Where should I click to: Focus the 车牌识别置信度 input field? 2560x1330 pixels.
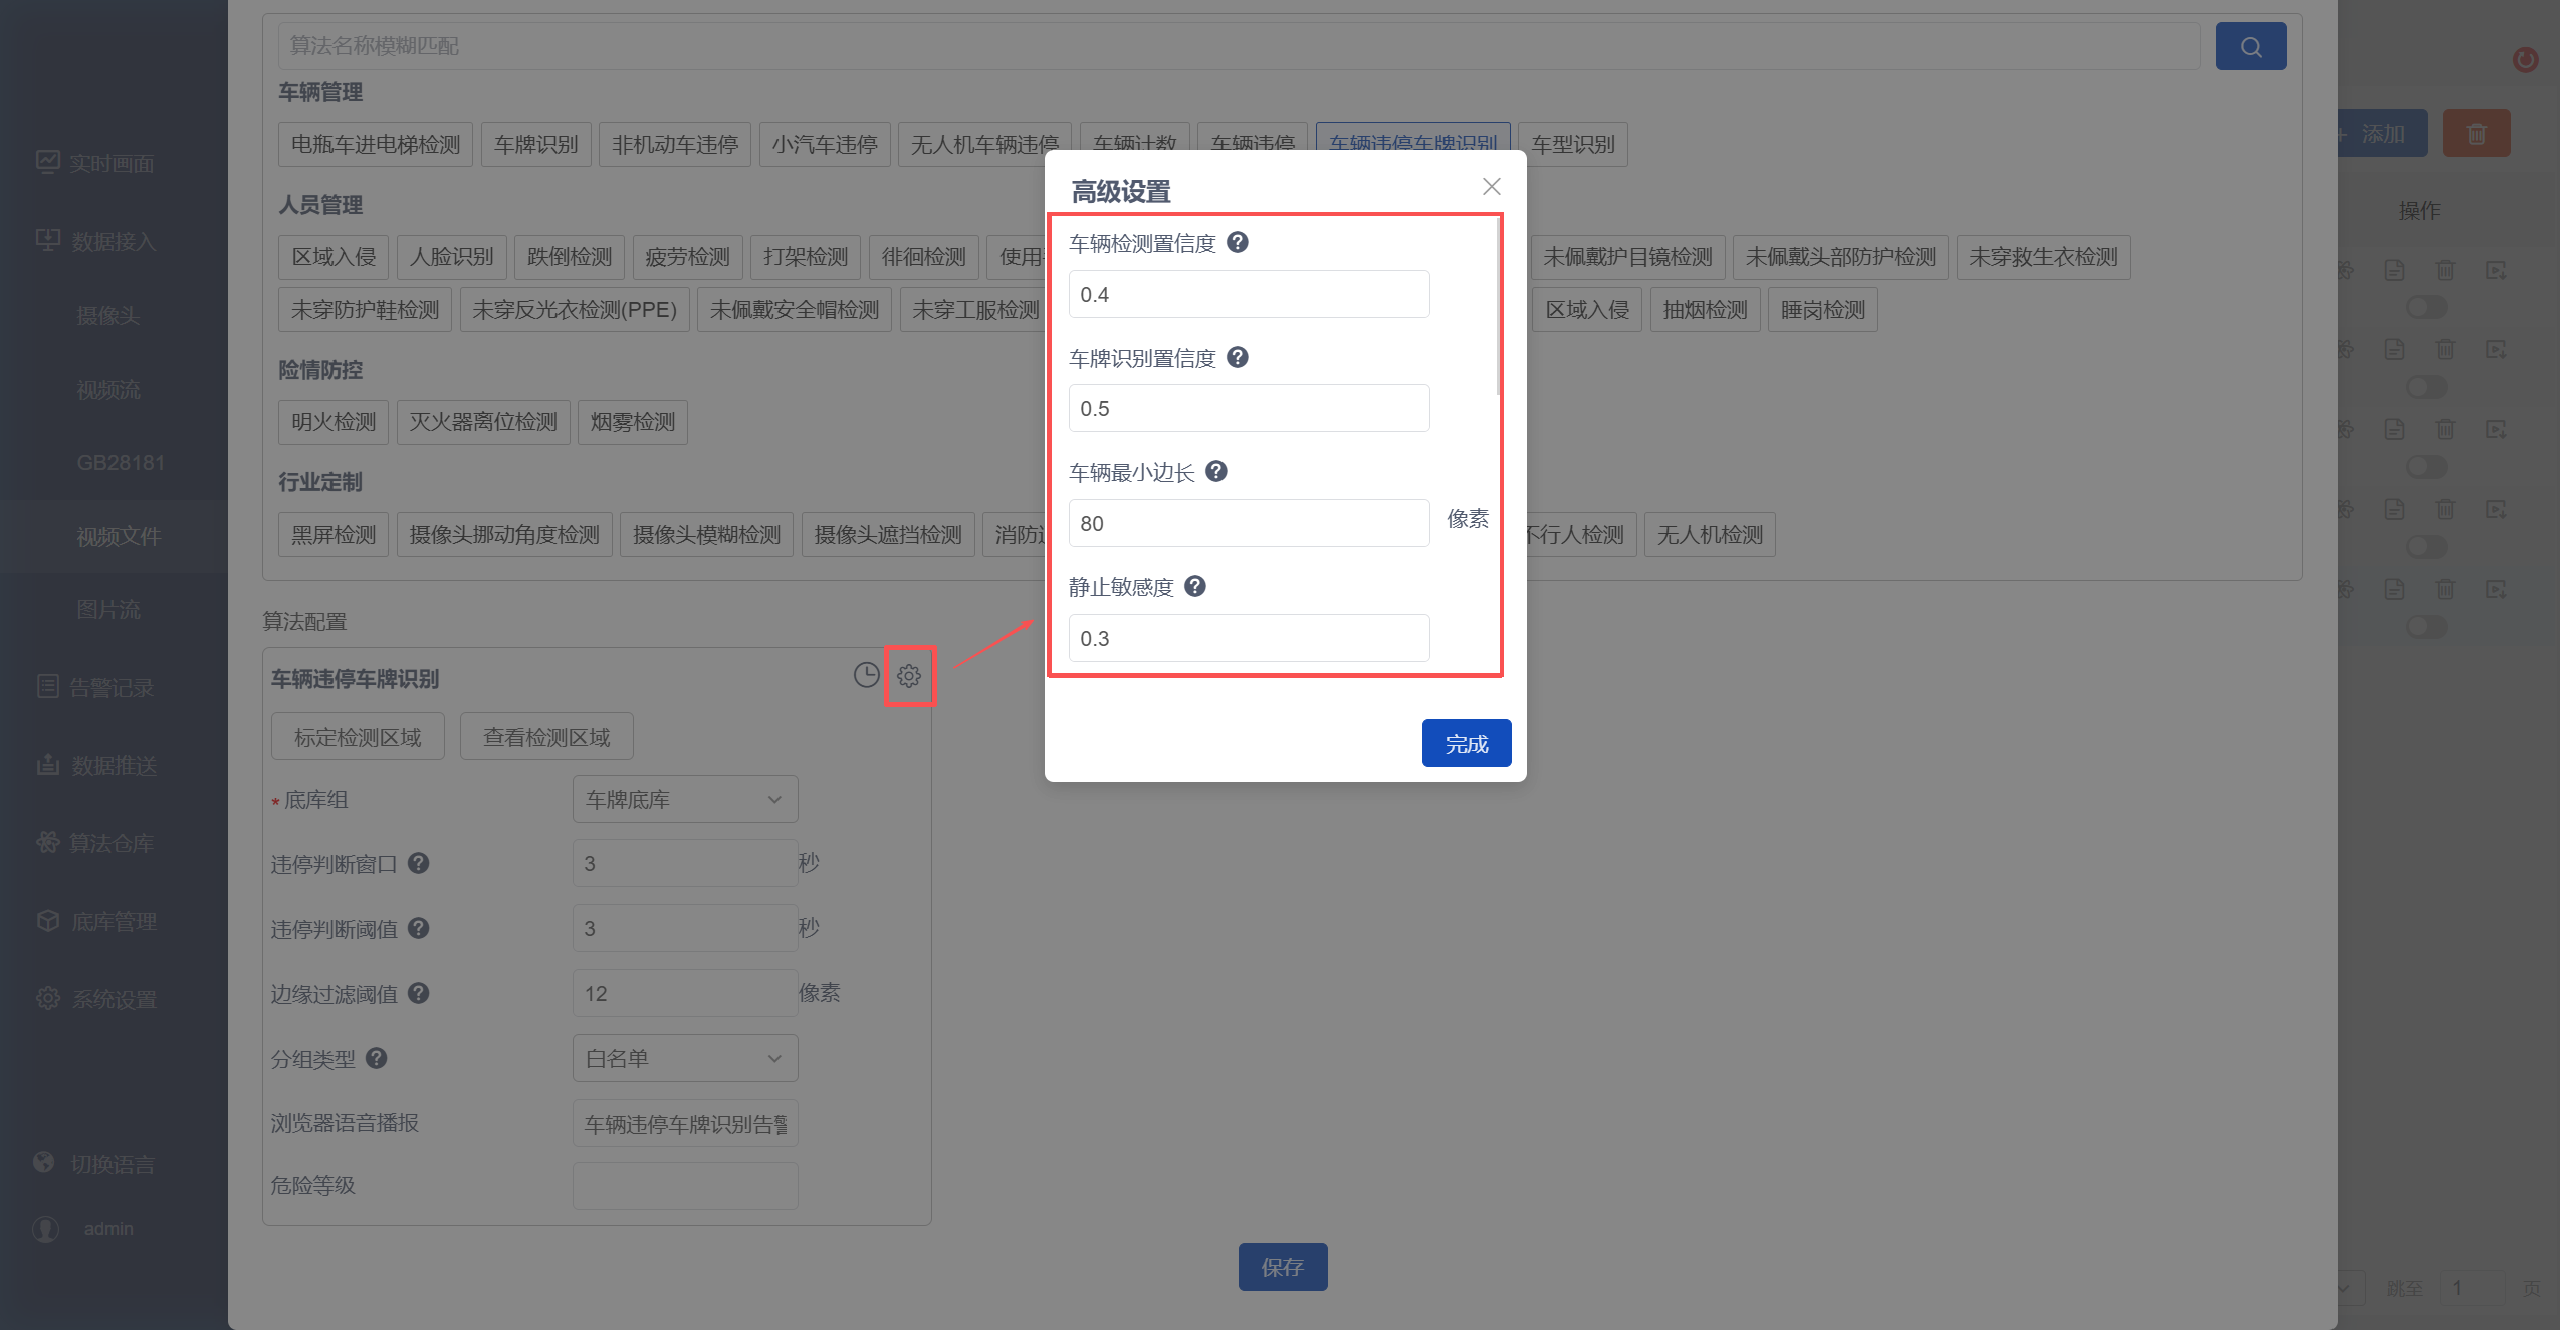[x=1249, y=408]
